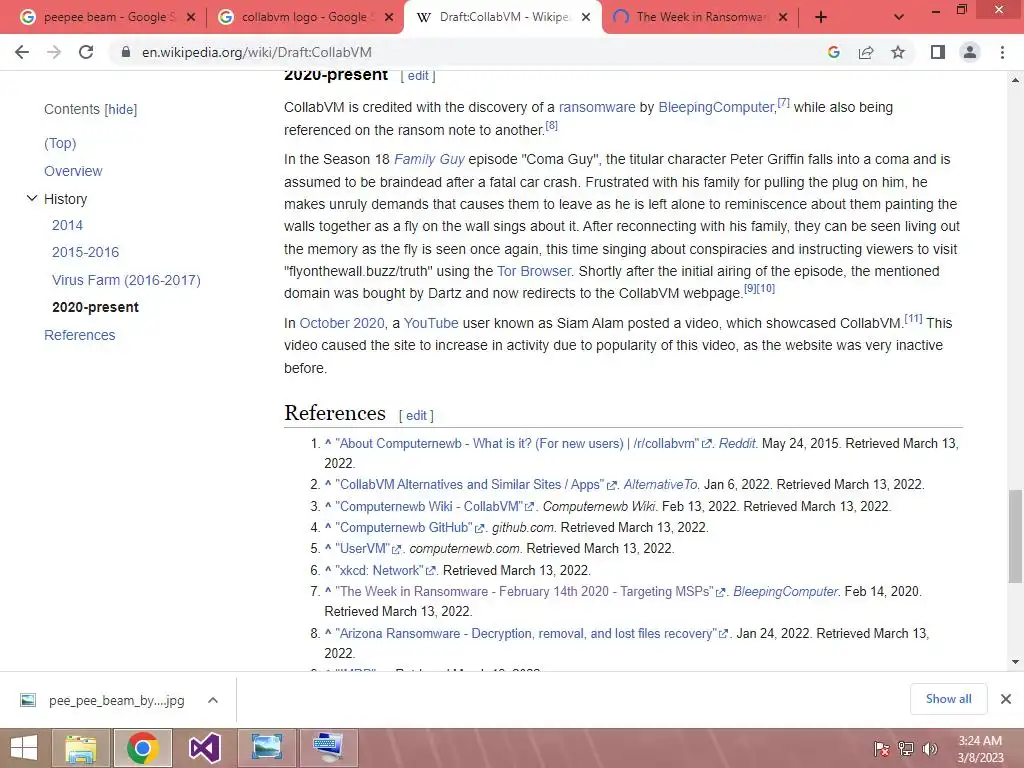Image resolution: width=1024 pixels, height=768 pixels.
Task: Open the YouTube article link
Action: tap(431, 323)
